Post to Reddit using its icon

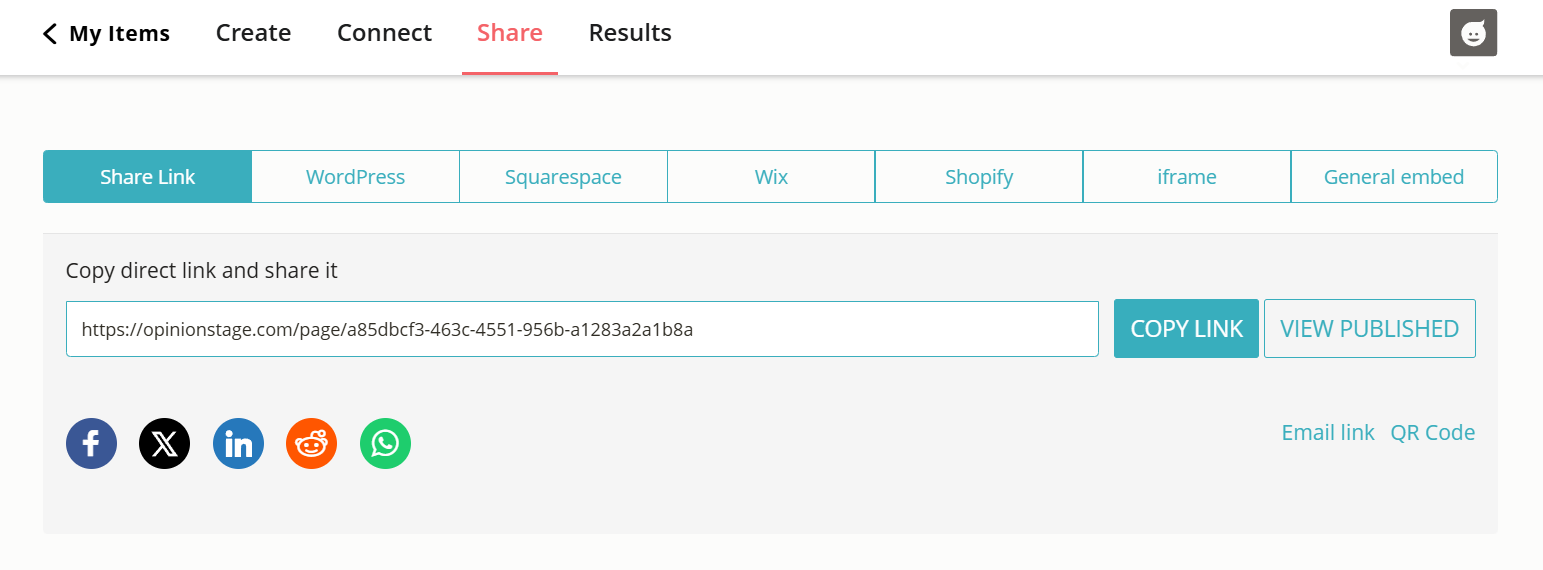[311, 443]
